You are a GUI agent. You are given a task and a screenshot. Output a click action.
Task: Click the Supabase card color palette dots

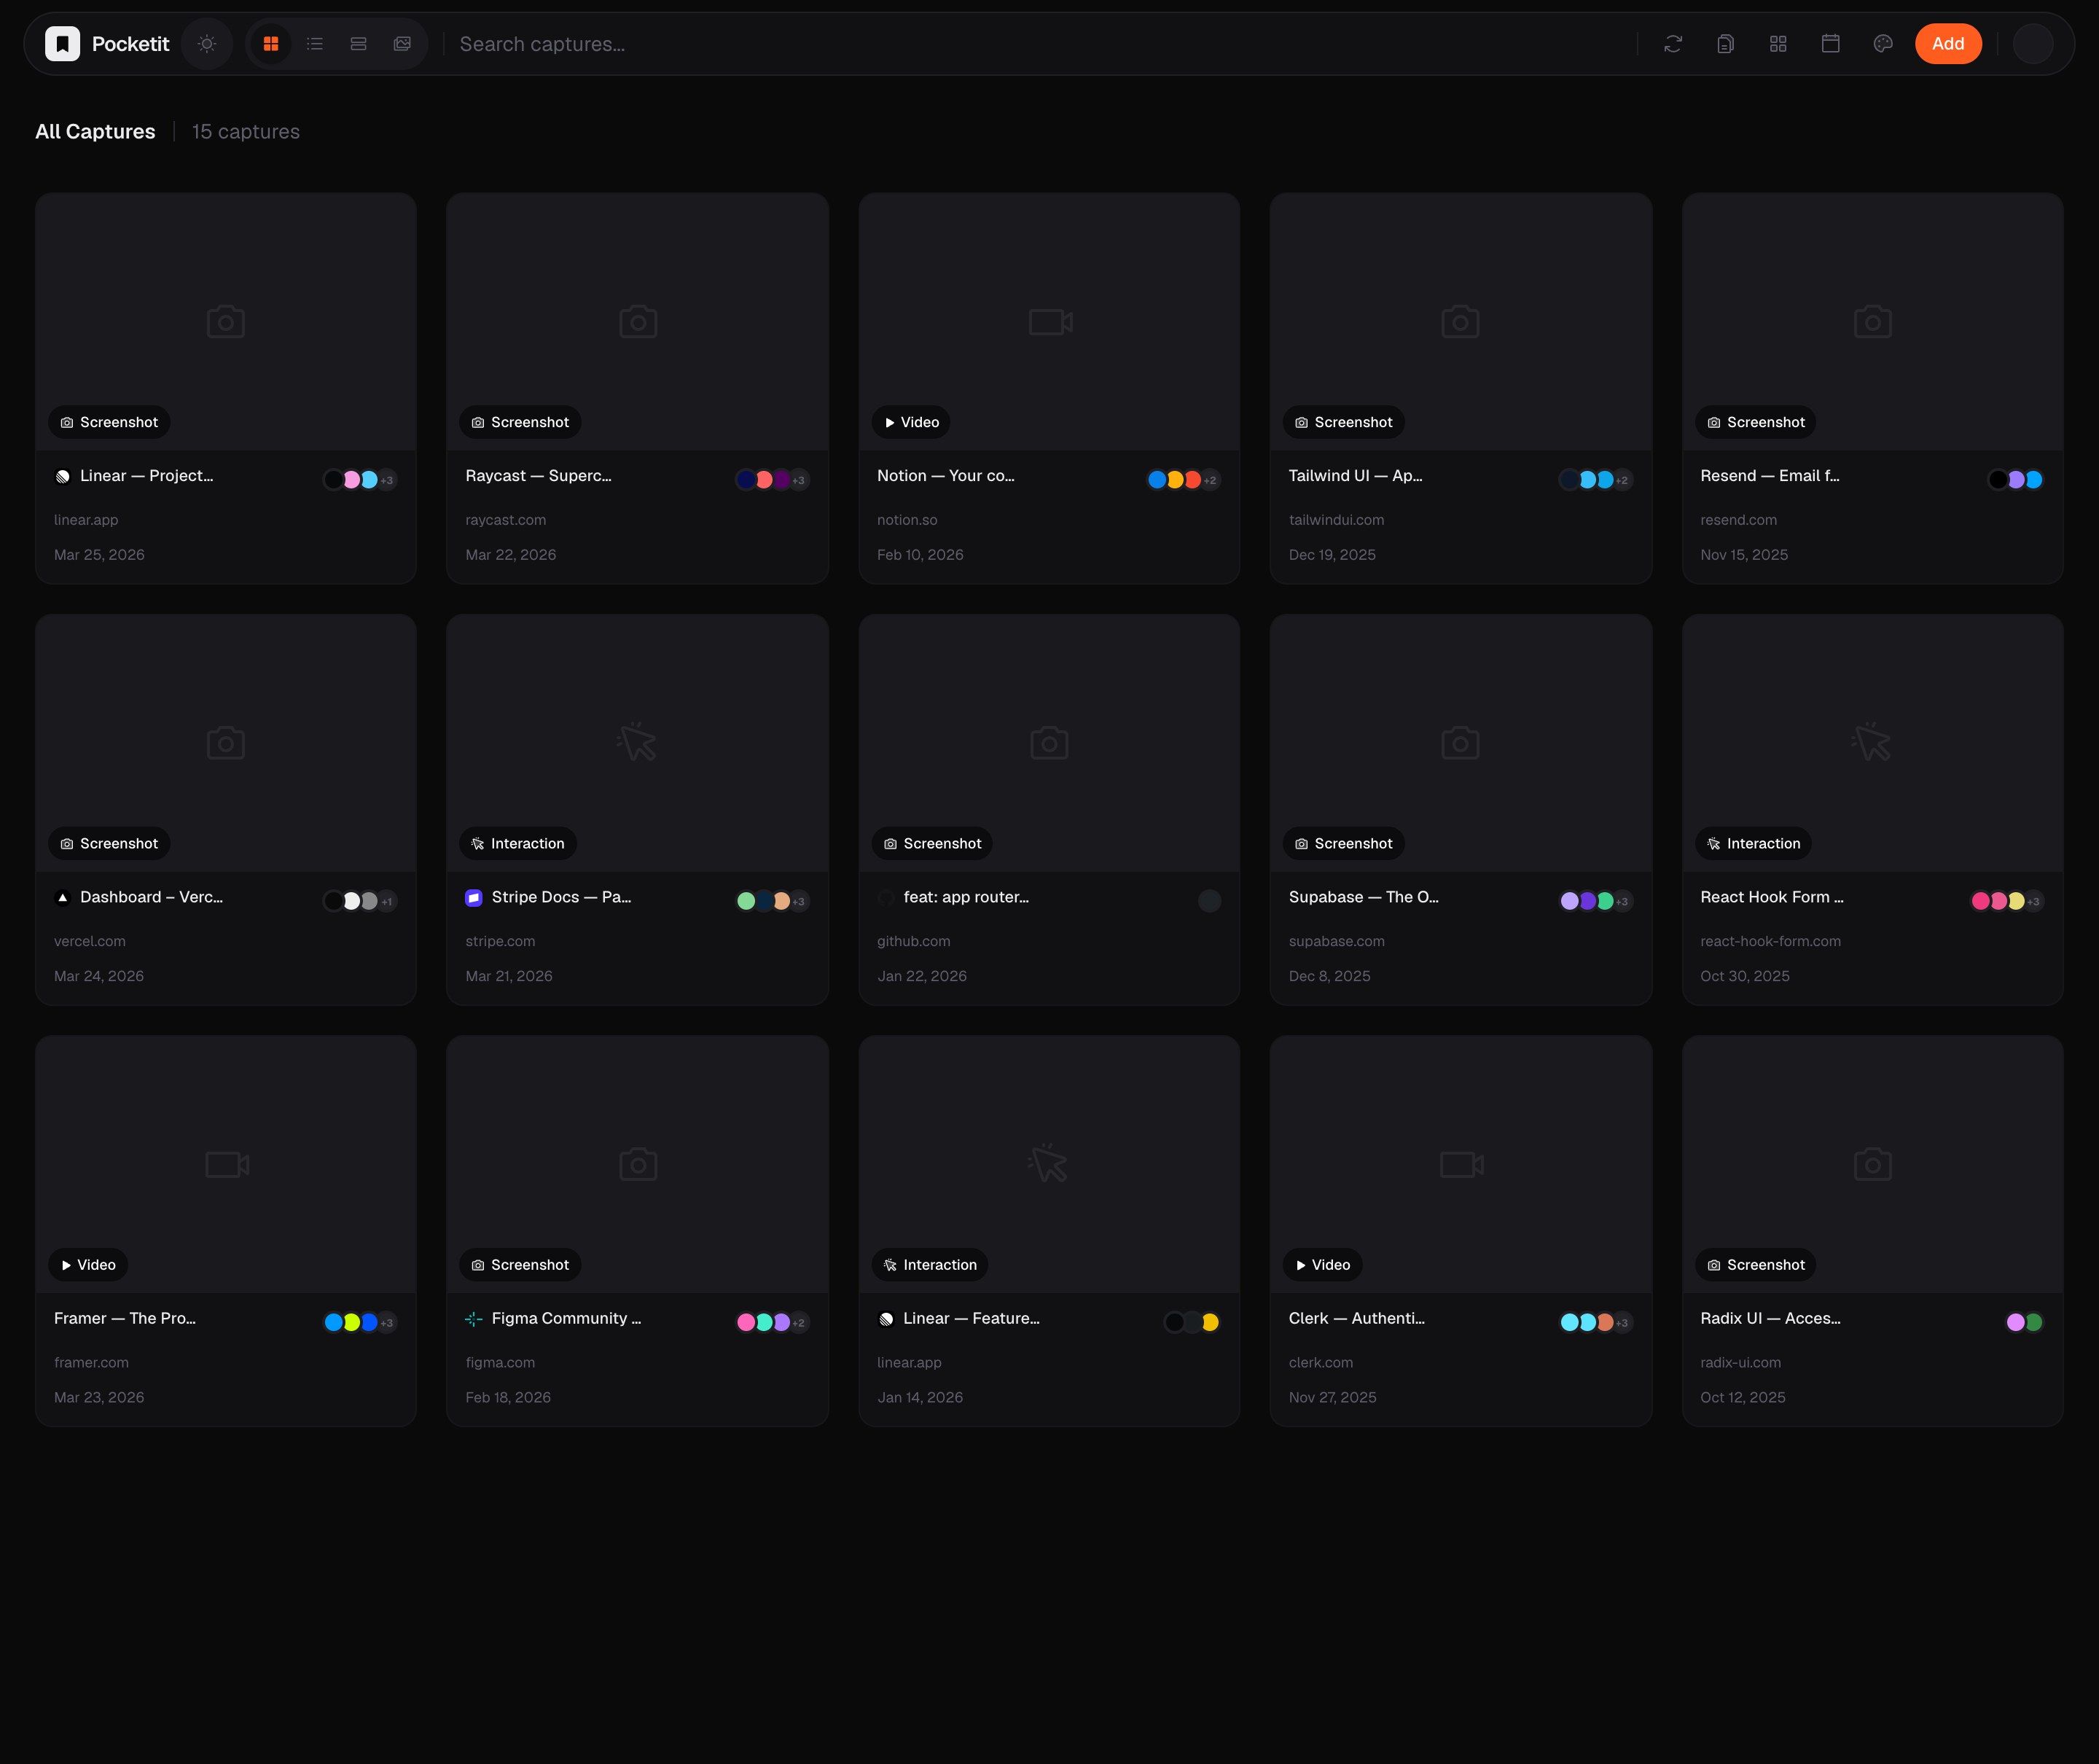click(x=1596, y=901)
